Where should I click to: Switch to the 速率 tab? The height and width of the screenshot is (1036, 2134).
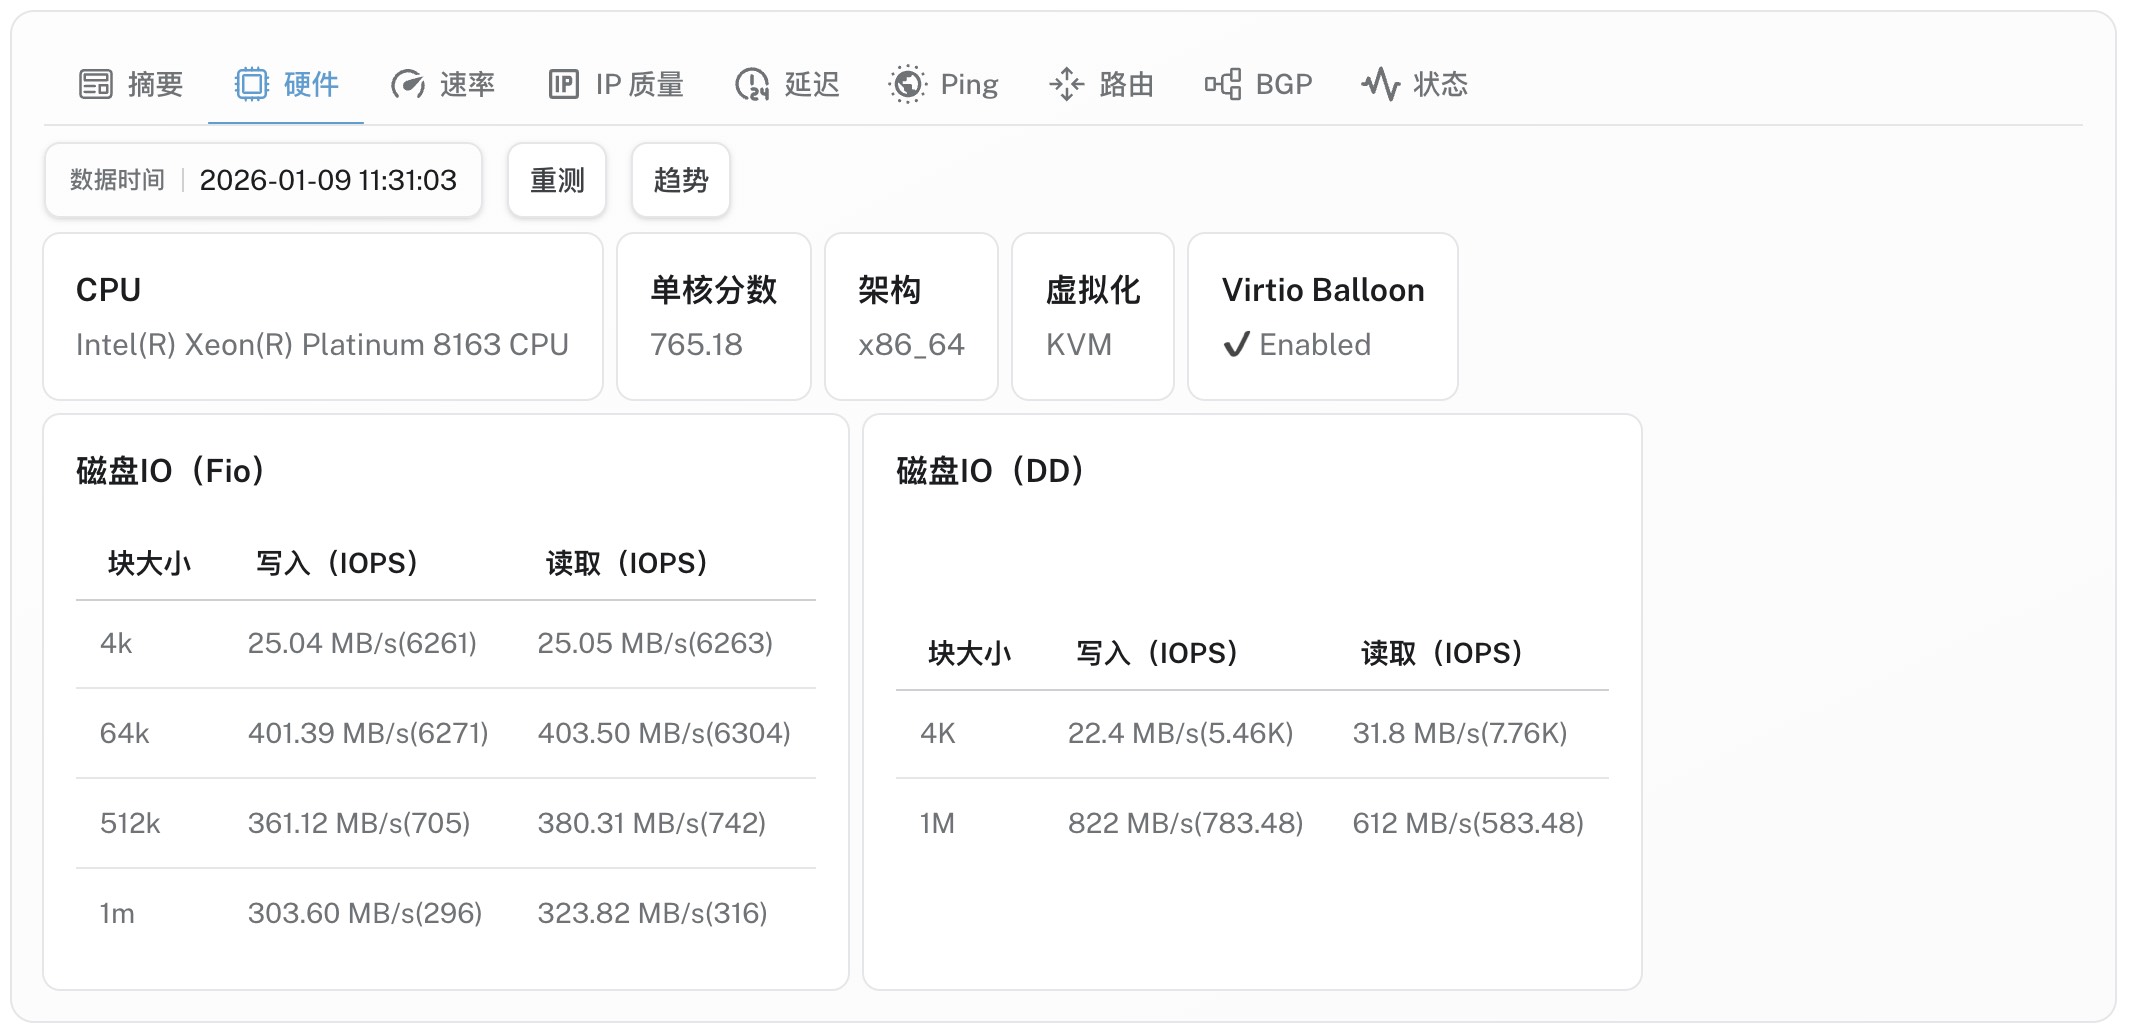(x=442, y=85)
